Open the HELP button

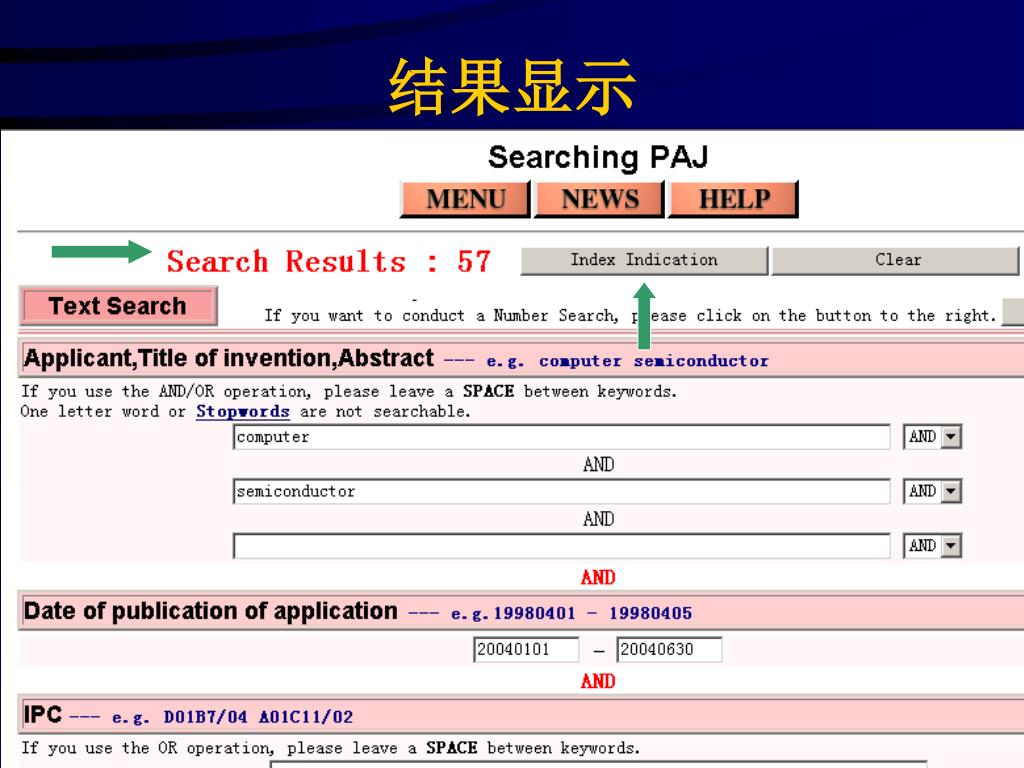pos(733,199)
